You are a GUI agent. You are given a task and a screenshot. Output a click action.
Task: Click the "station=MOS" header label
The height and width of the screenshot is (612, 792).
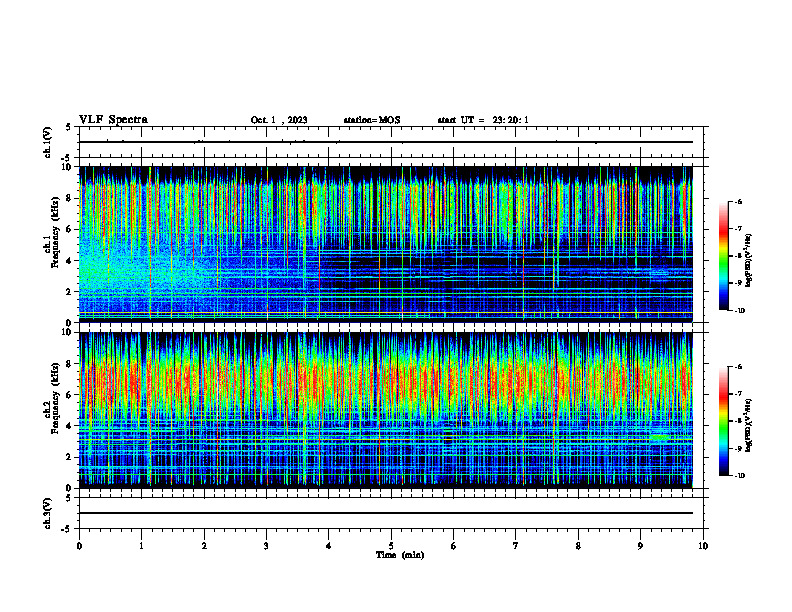372,120
